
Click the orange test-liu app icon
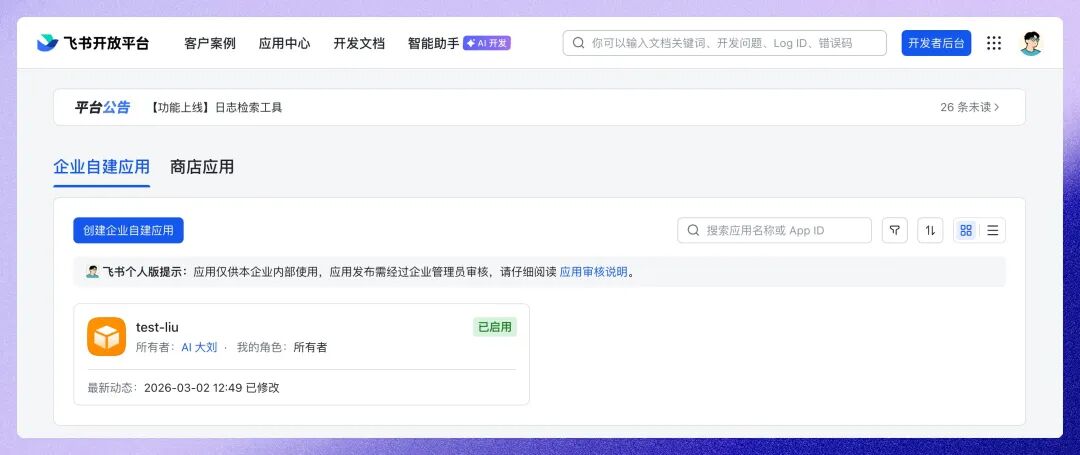pyautogui.click(x=107, y=337)
